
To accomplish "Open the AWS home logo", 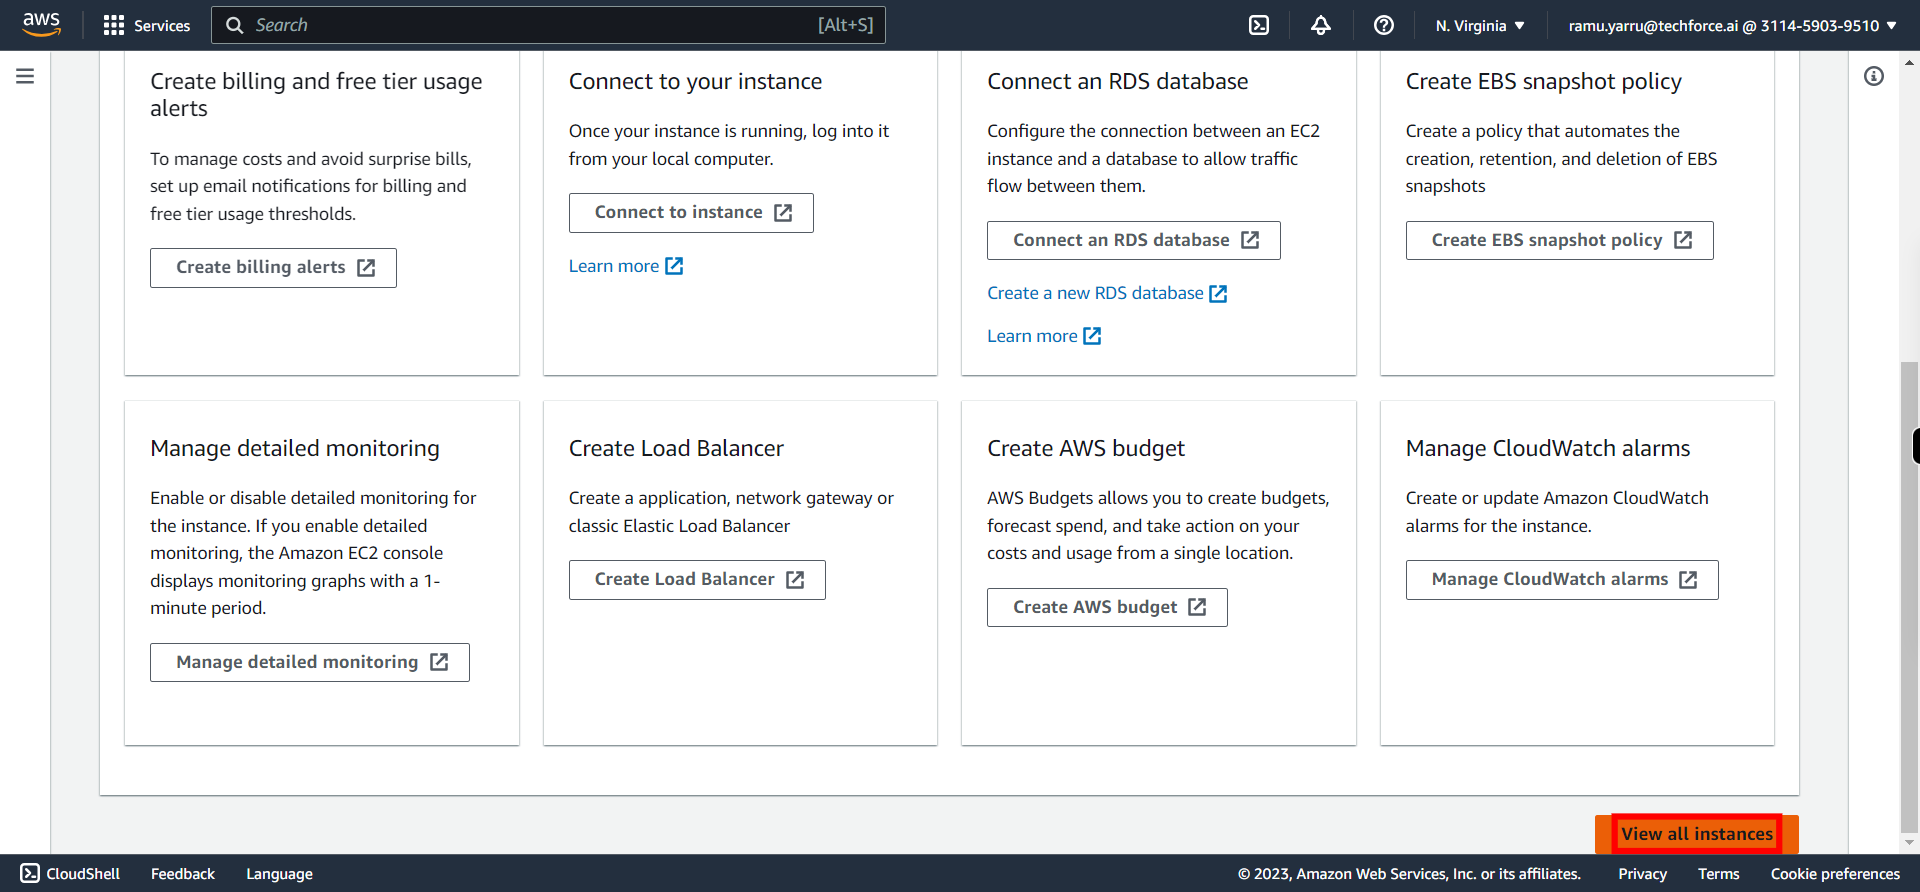I will point(41,24).
